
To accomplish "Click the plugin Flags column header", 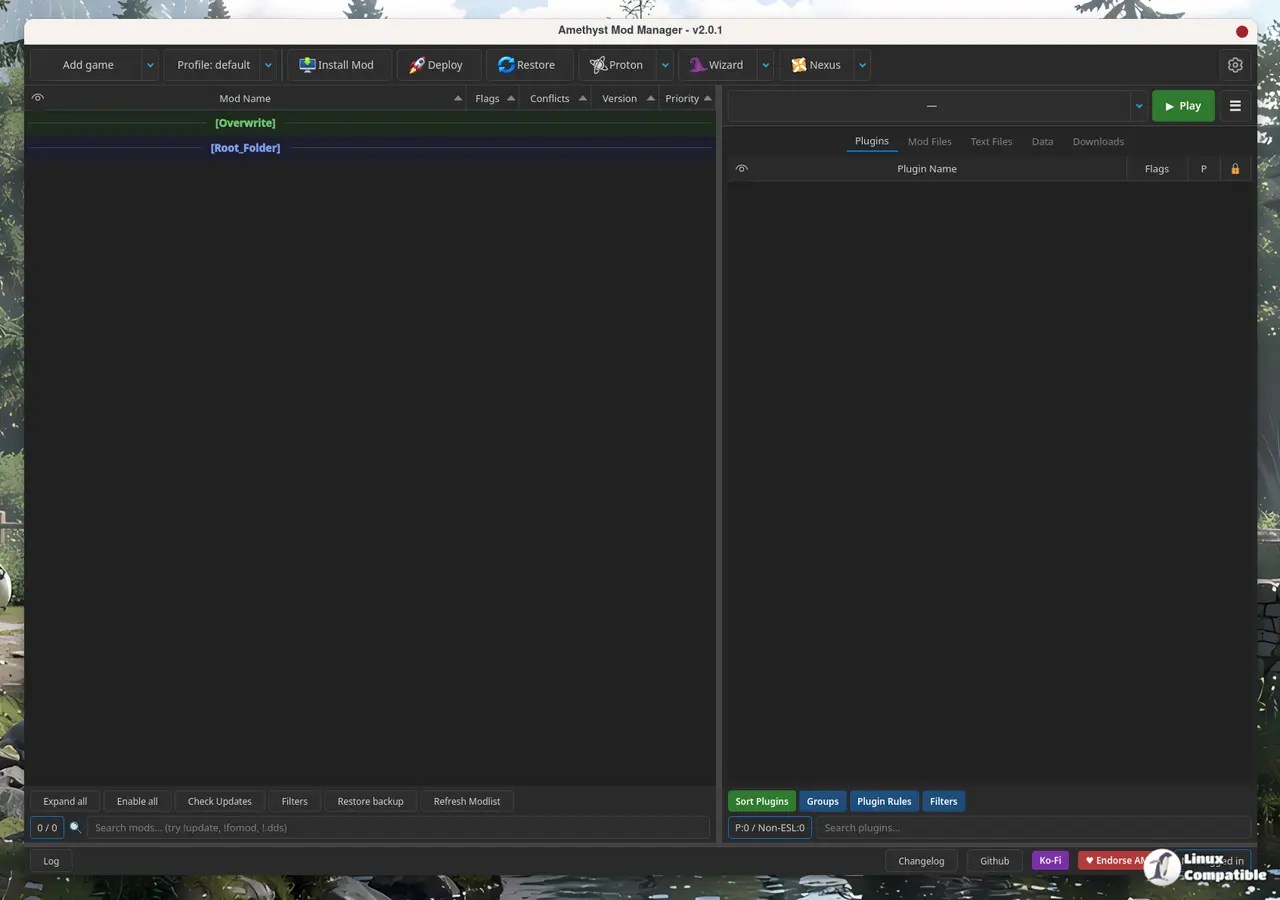I will coord(1157,169).
